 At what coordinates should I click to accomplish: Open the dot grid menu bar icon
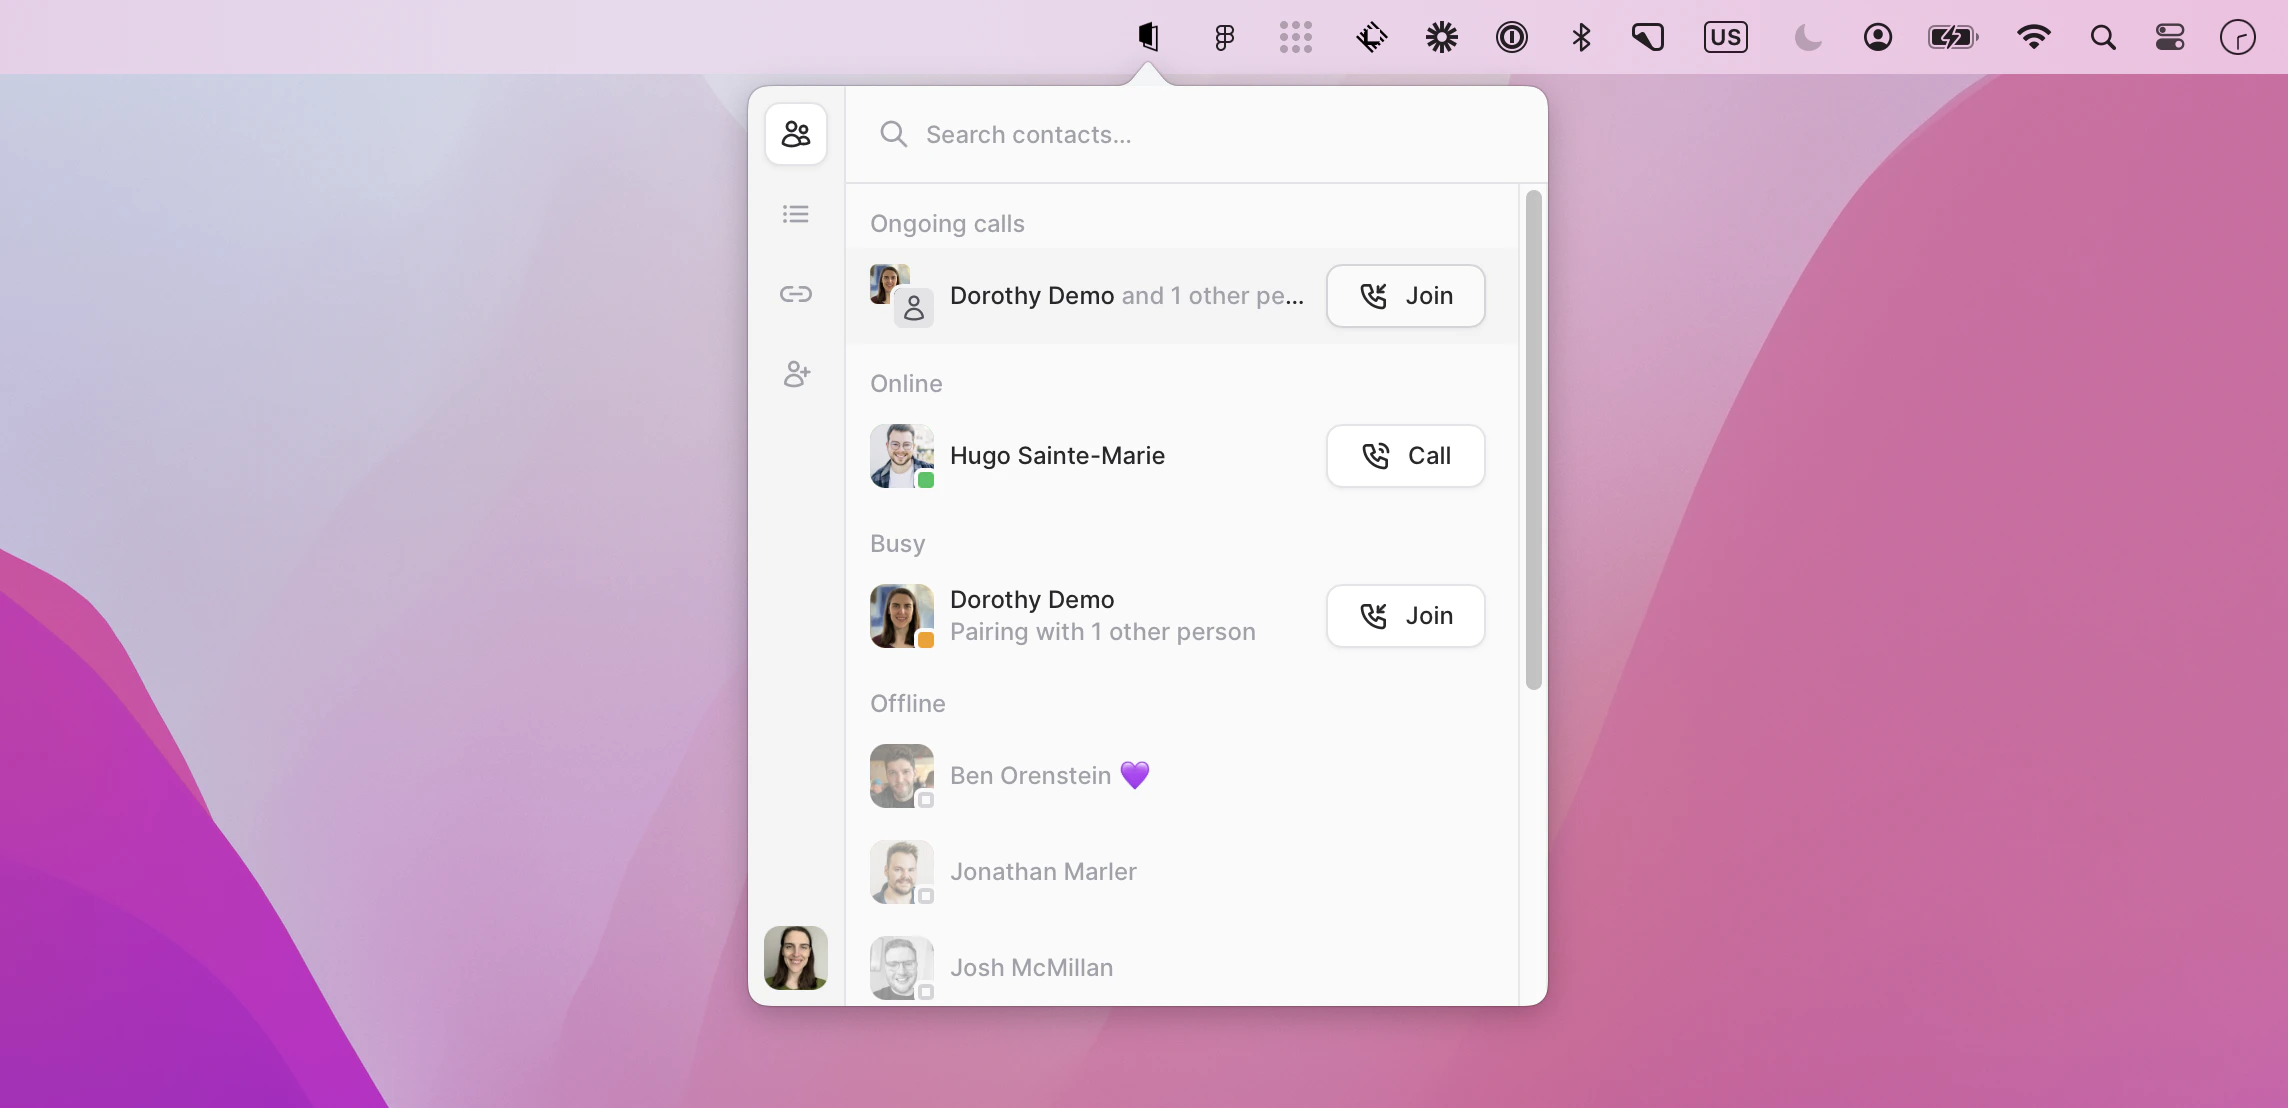click(x=1296, y=38)
